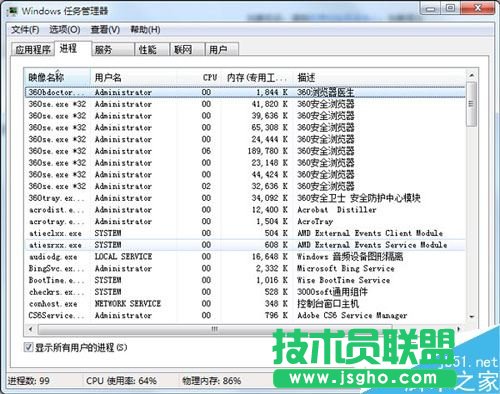Click description Microsoft Bing Service
This screenshot has height=394, width=500.
pyautogui.click(x=346, y=268)
